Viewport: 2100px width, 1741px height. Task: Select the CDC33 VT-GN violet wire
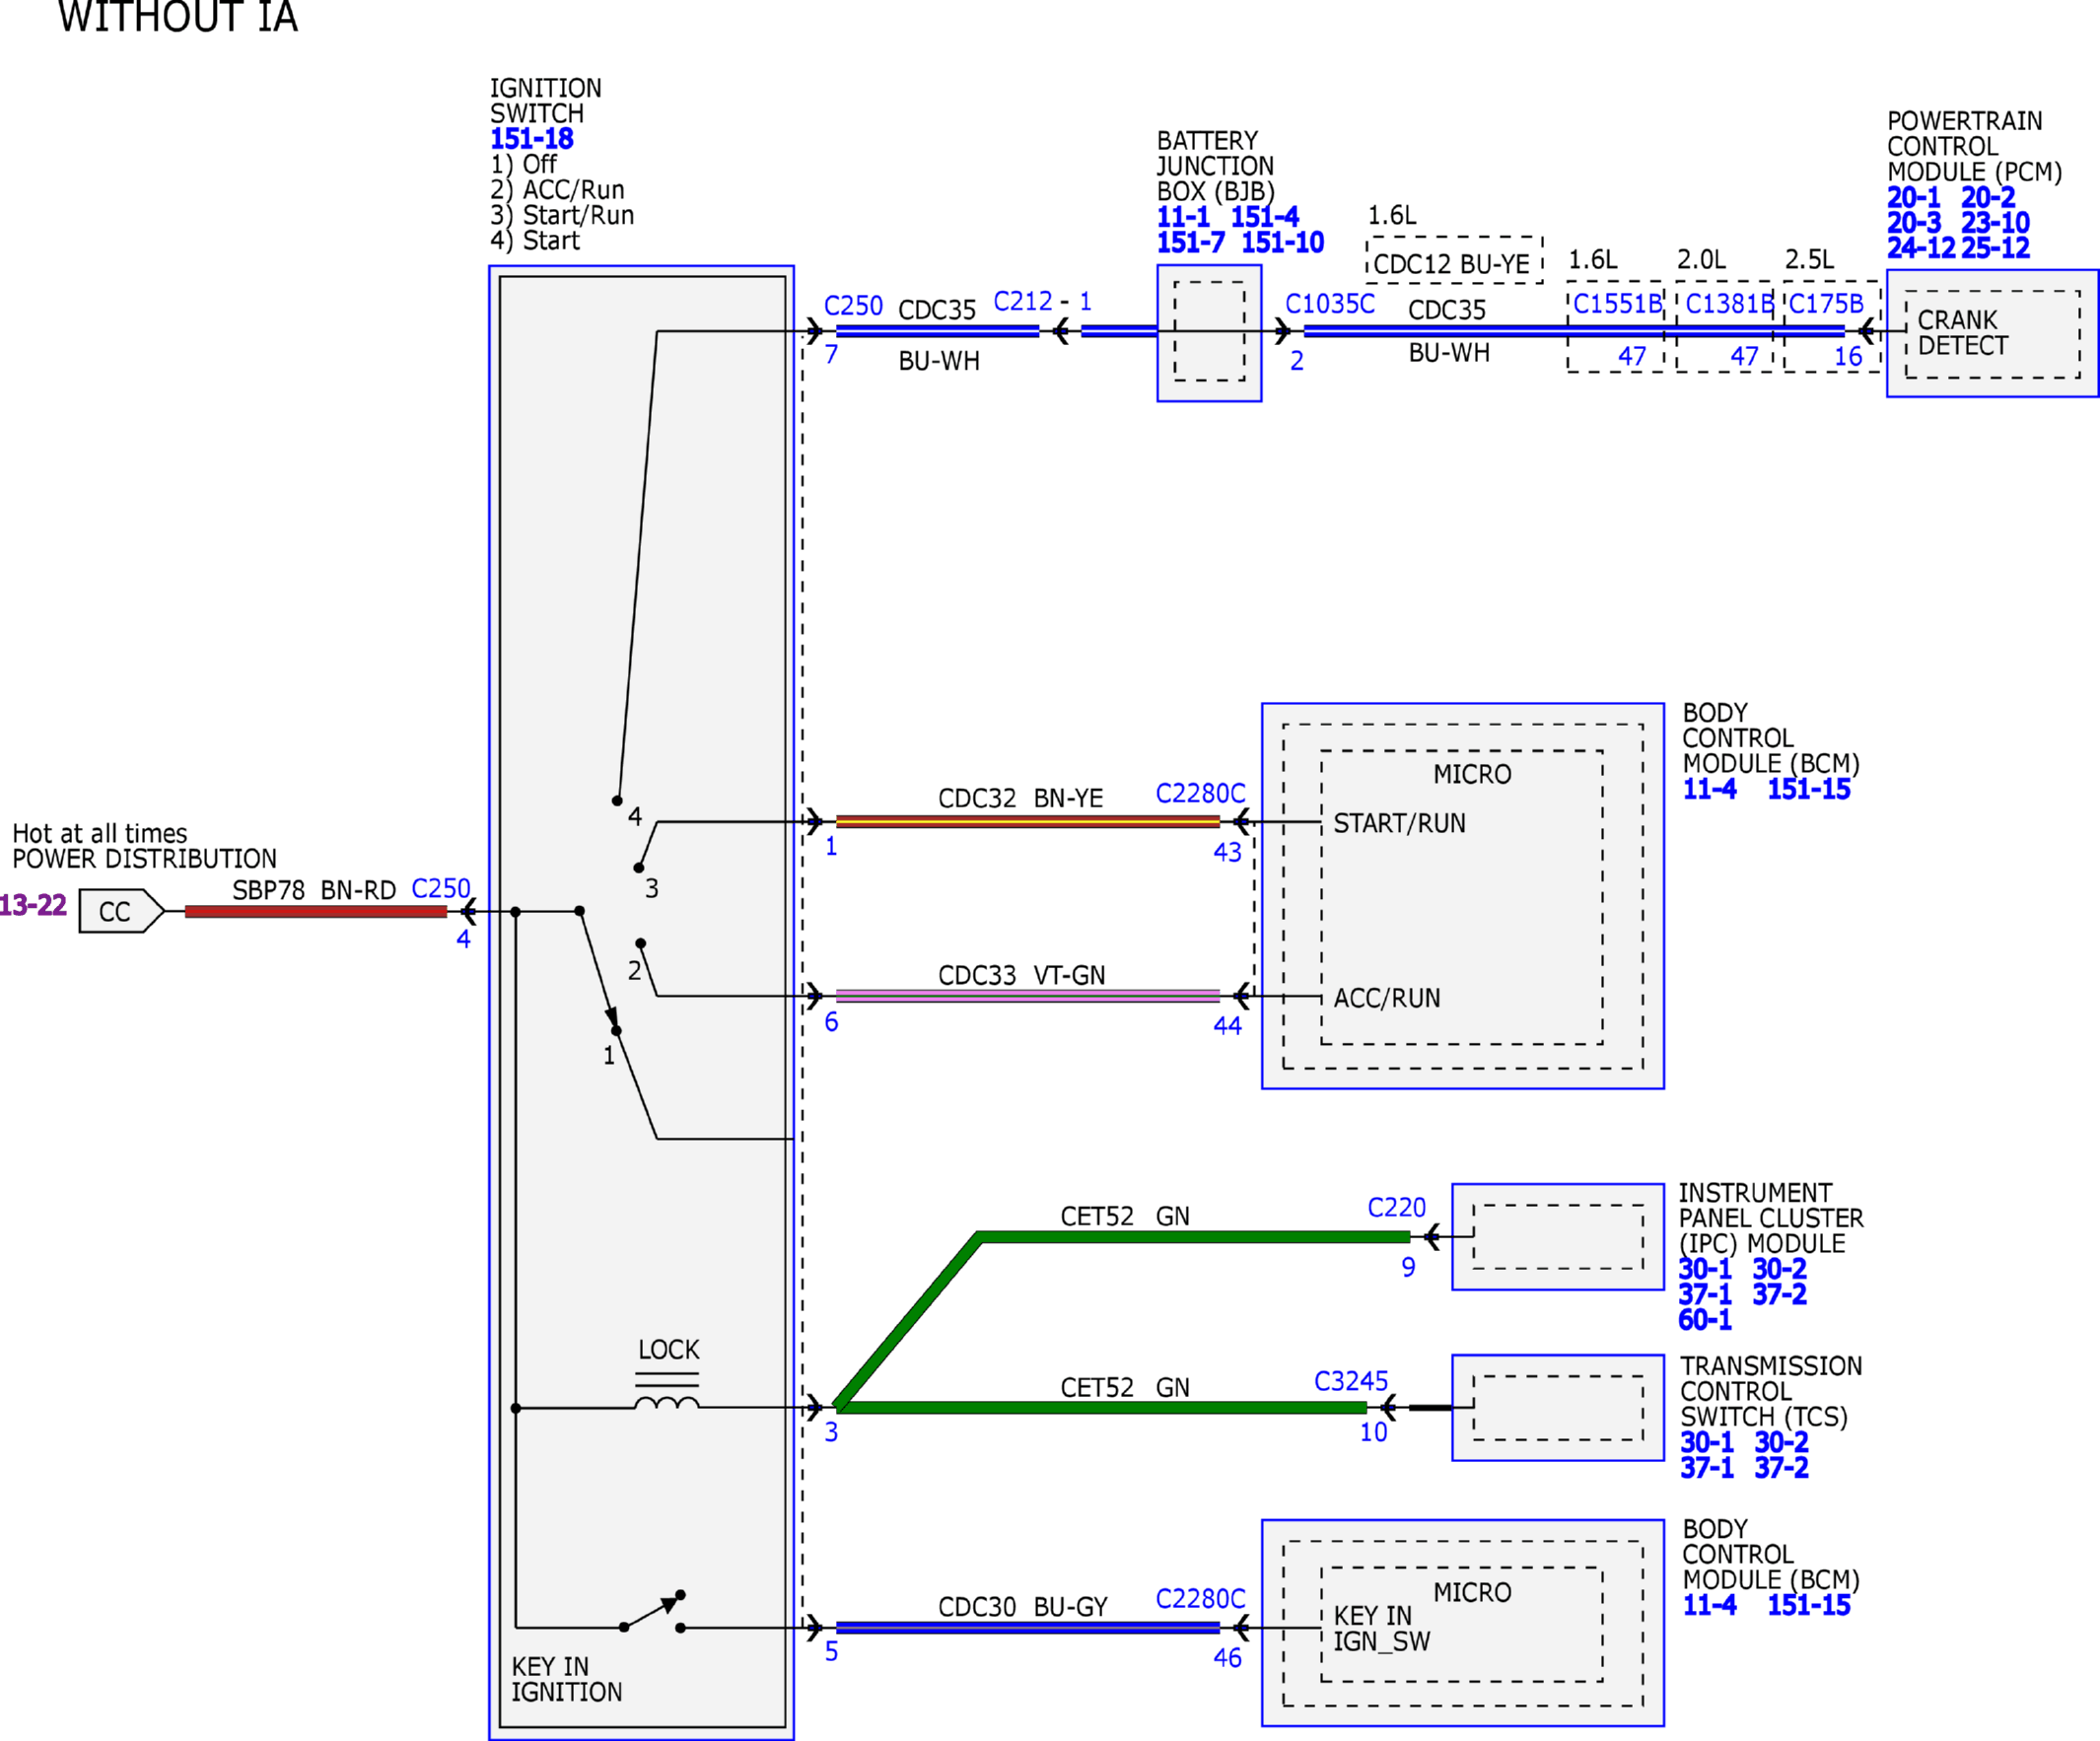click(1028, 996)
